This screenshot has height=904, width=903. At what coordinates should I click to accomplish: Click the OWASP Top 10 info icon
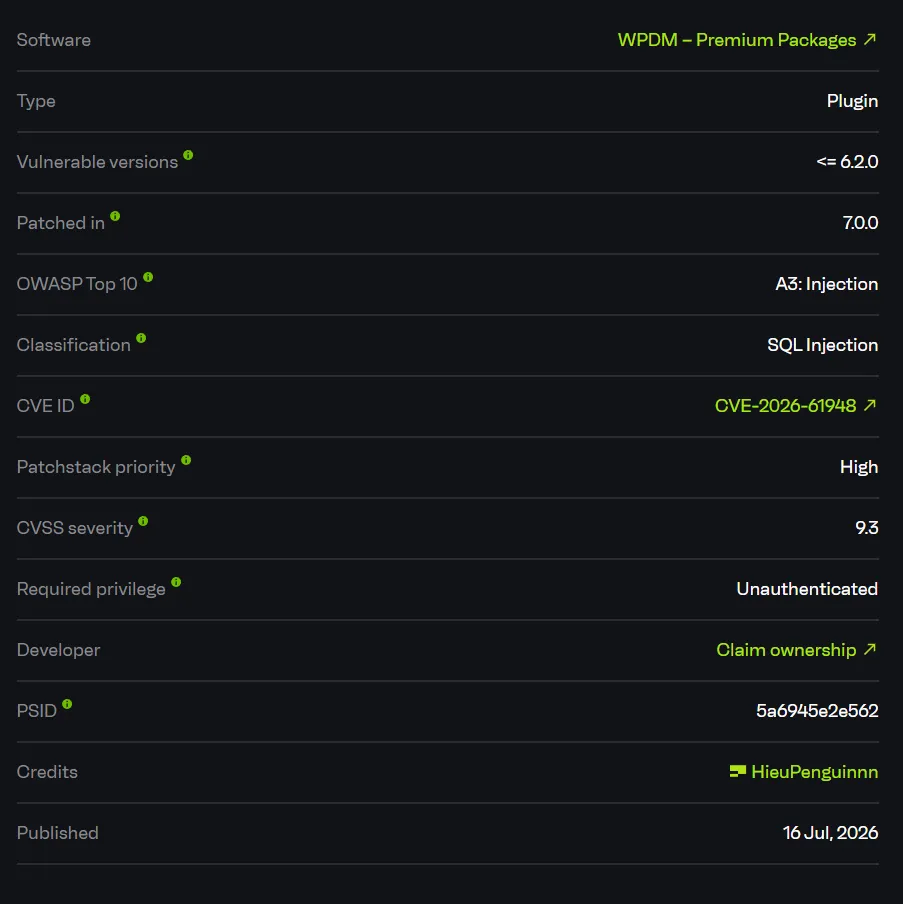148,277
